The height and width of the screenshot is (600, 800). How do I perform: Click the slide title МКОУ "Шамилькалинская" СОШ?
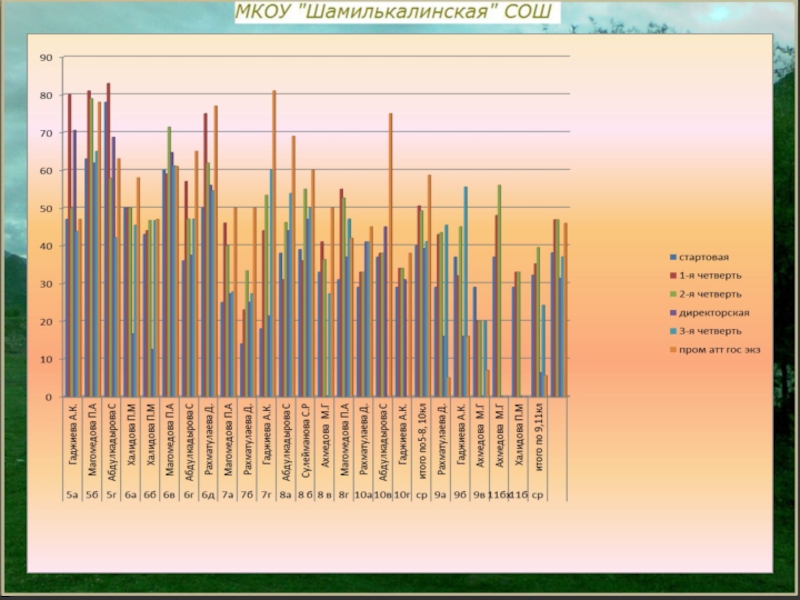click(397, 14)
